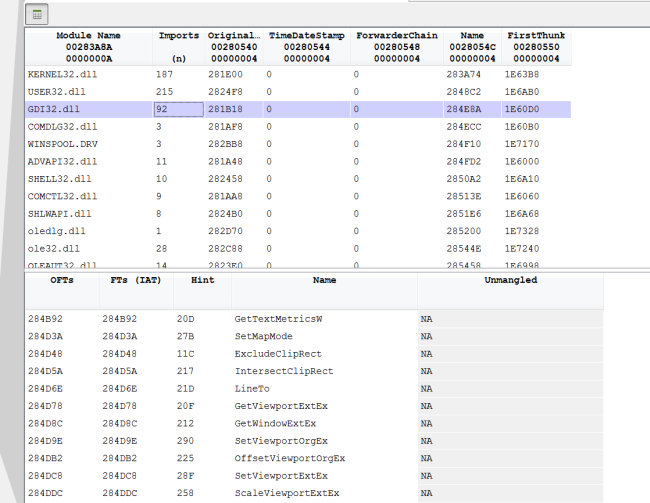Click OFTs value 284D3A
The image size is (650, 503).
click(45, 336)
